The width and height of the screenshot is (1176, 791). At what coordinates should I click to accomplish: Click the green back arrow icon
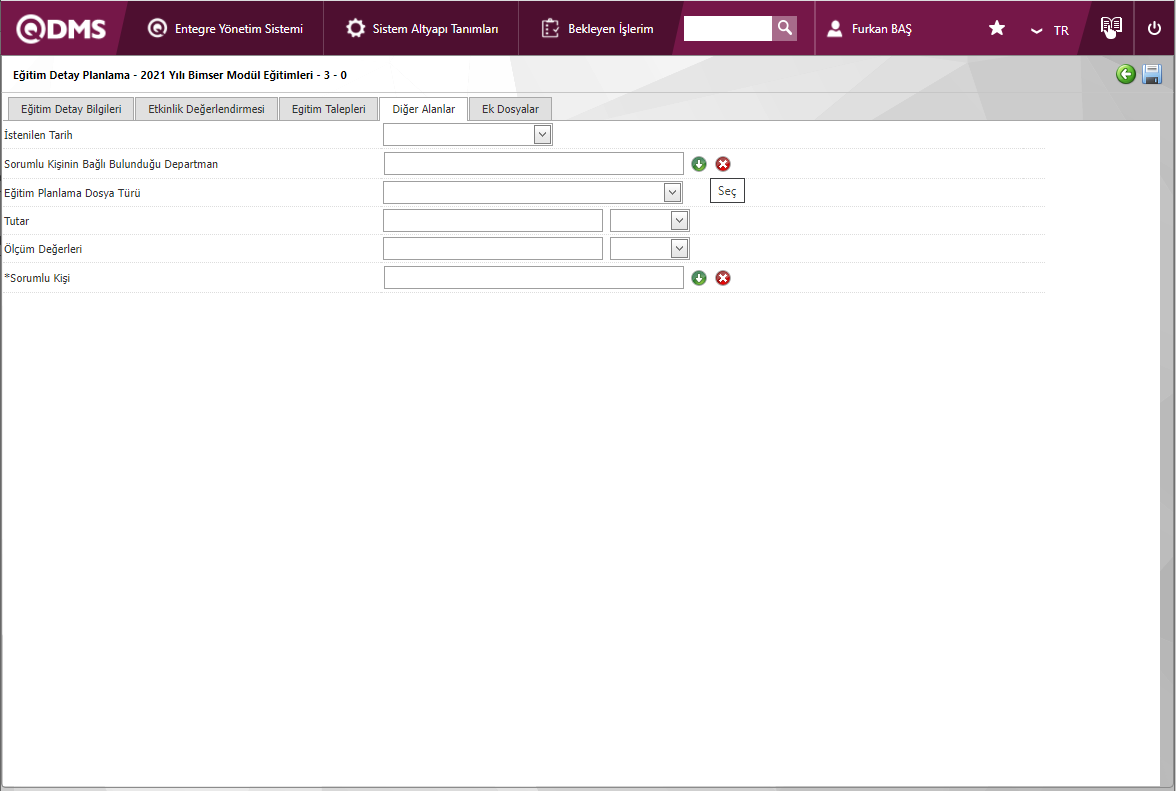click(1126, 75)
